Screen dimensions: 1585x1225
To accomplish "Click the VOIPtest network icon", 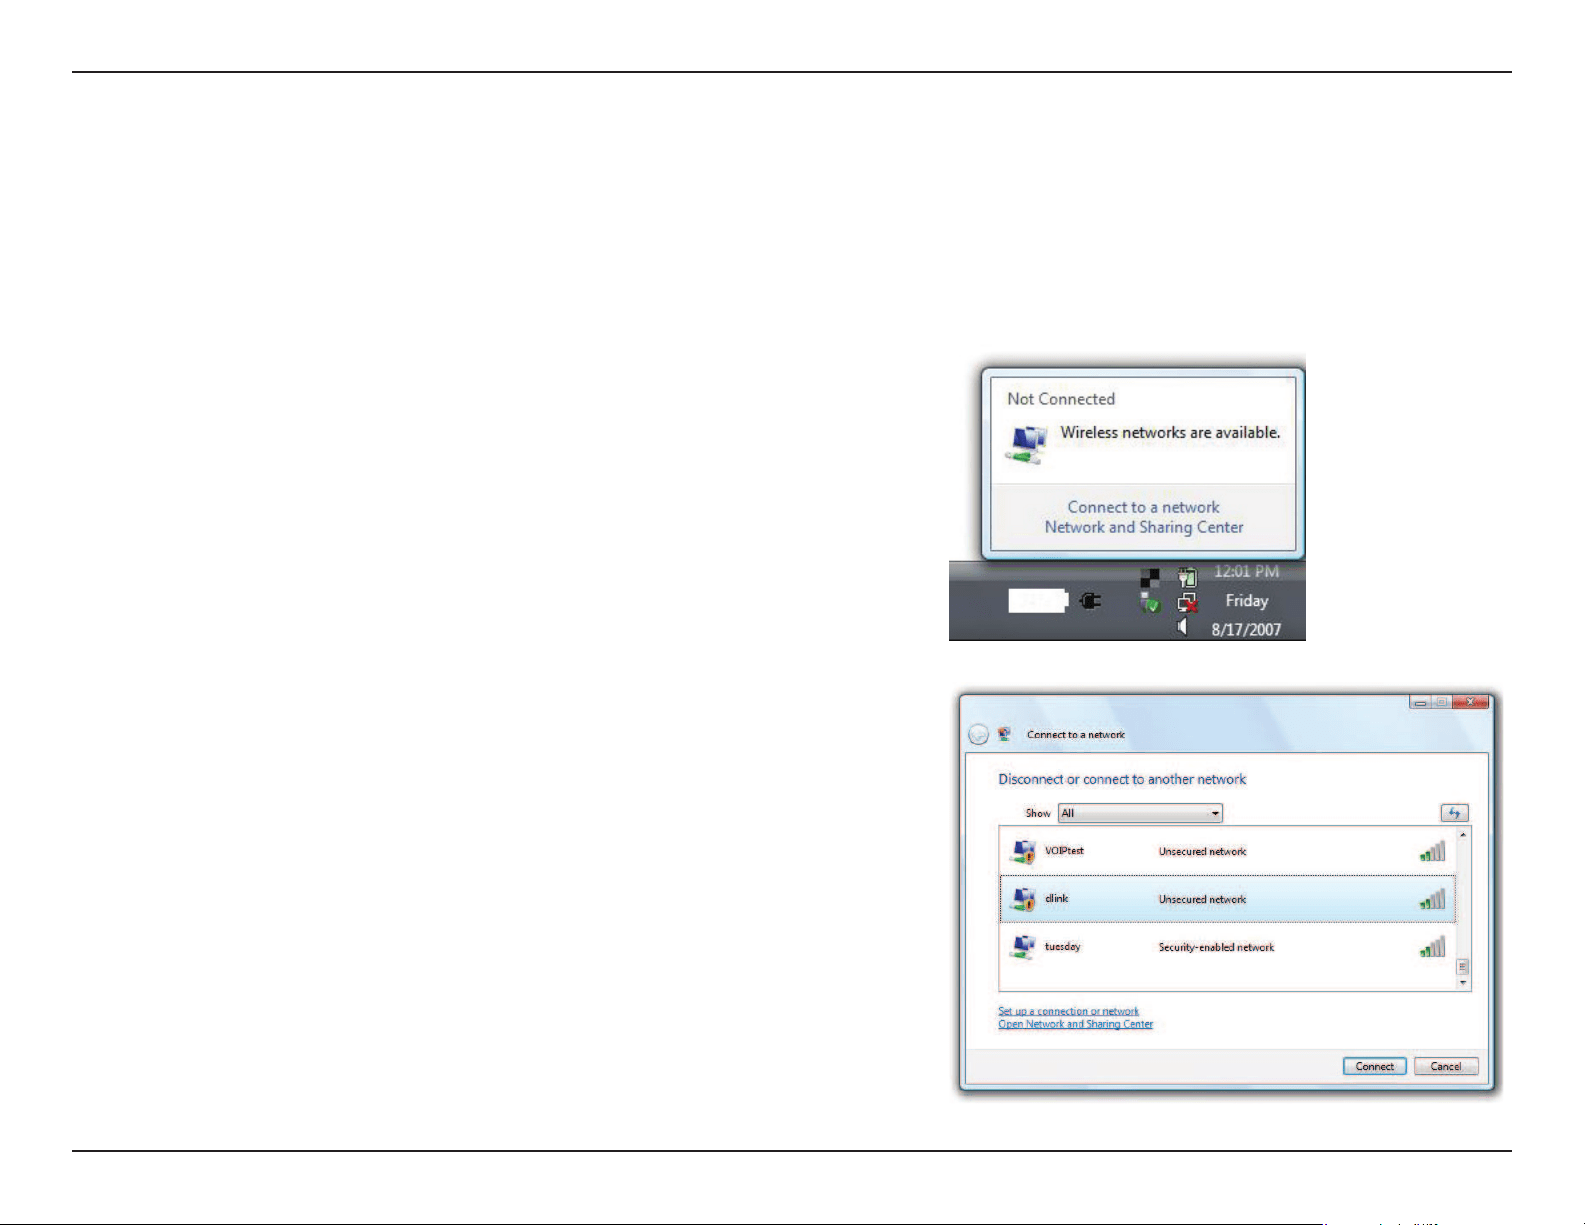I will coord(1023,852).
